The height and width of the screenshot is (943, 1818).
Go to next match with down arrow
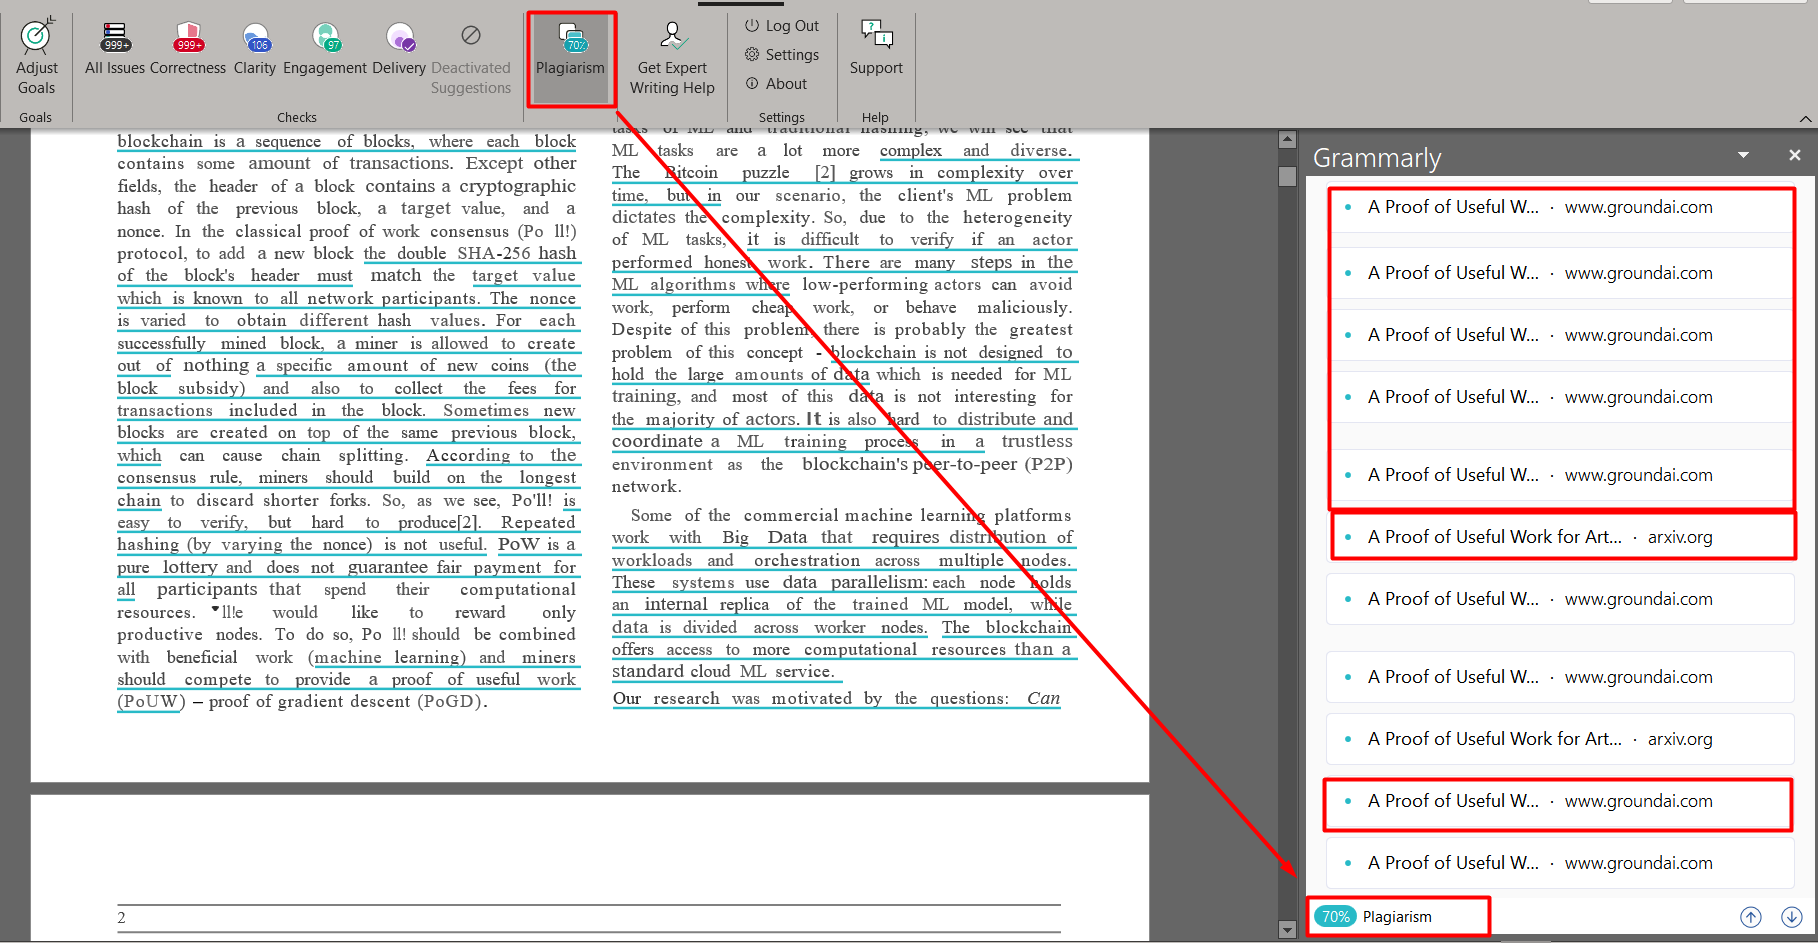pyautogui.click(x=1792, y=917)
